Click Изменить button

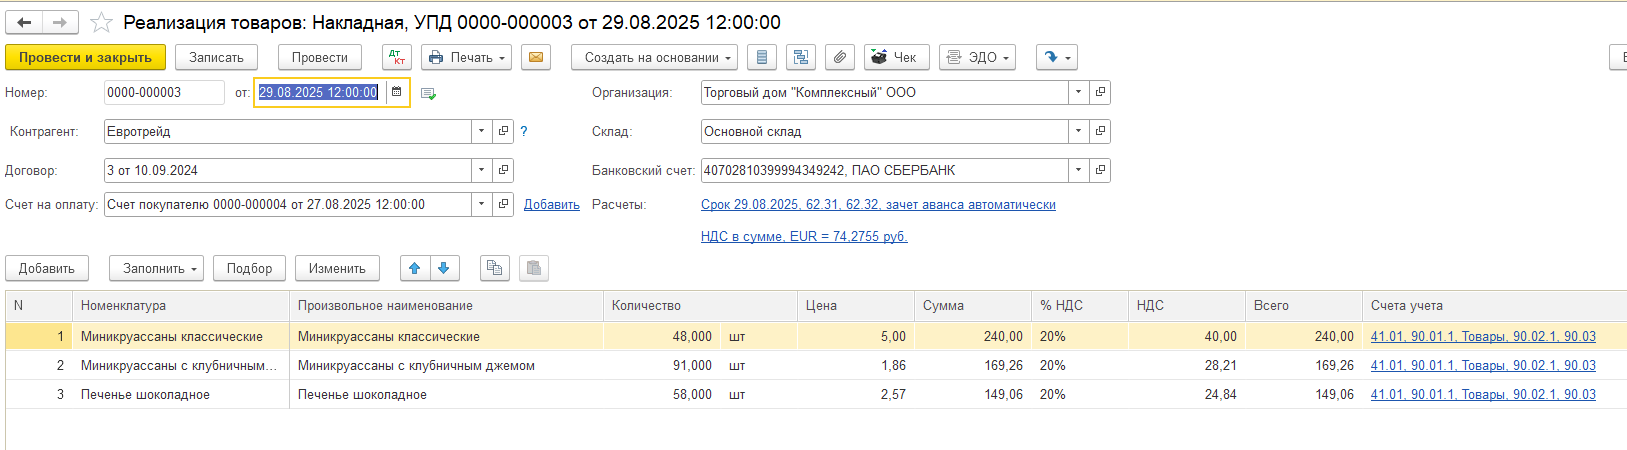click(x=337, y=268)
